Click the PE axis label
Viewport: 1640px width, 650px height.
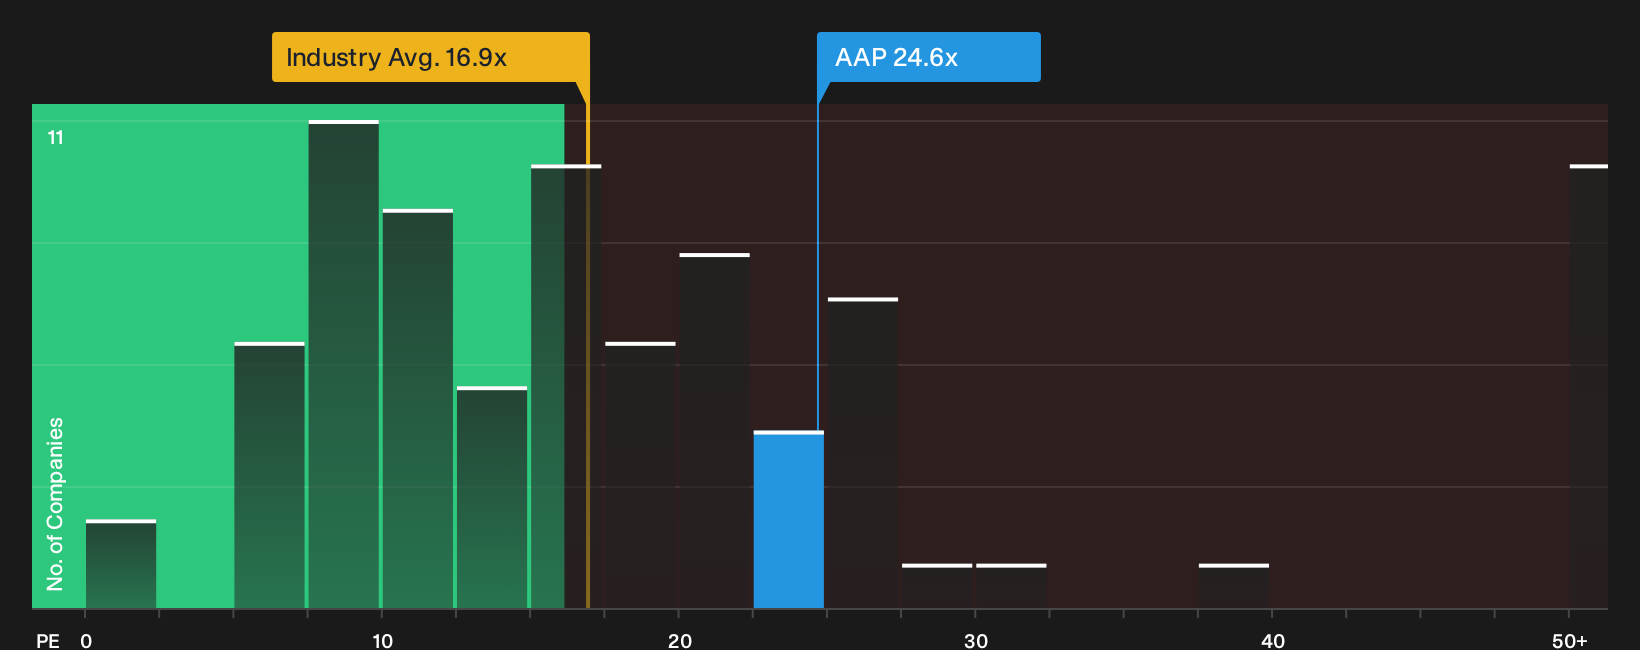[x=48, y=640]
